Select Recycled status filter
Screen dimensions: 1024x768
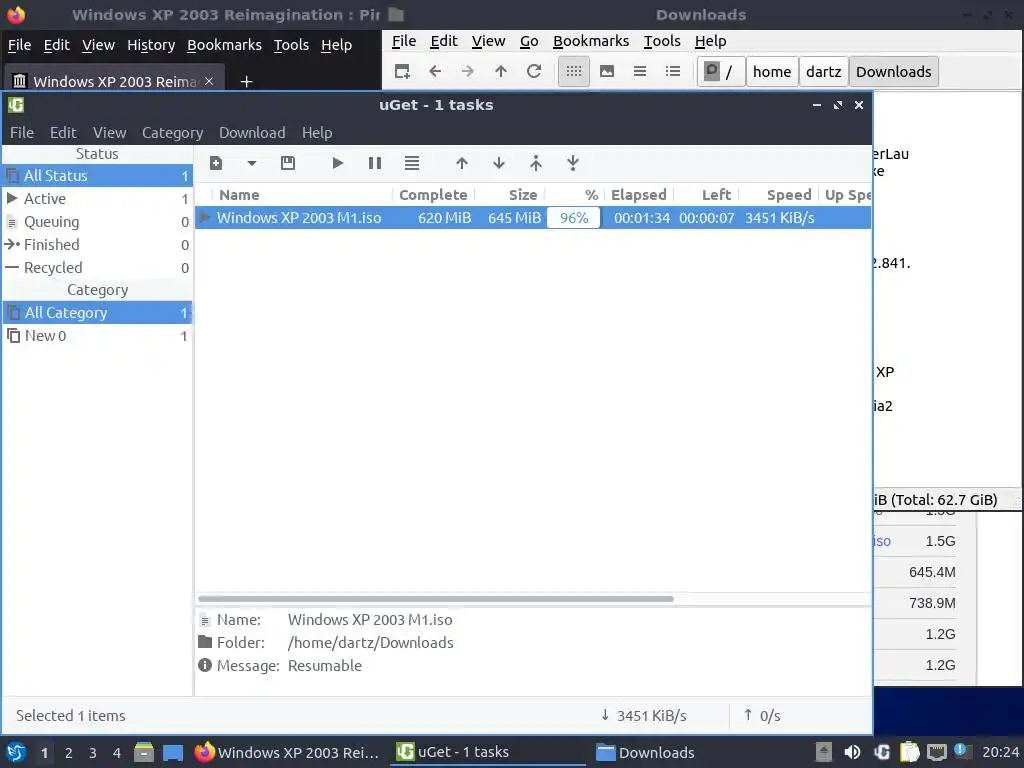pos(97,268)
